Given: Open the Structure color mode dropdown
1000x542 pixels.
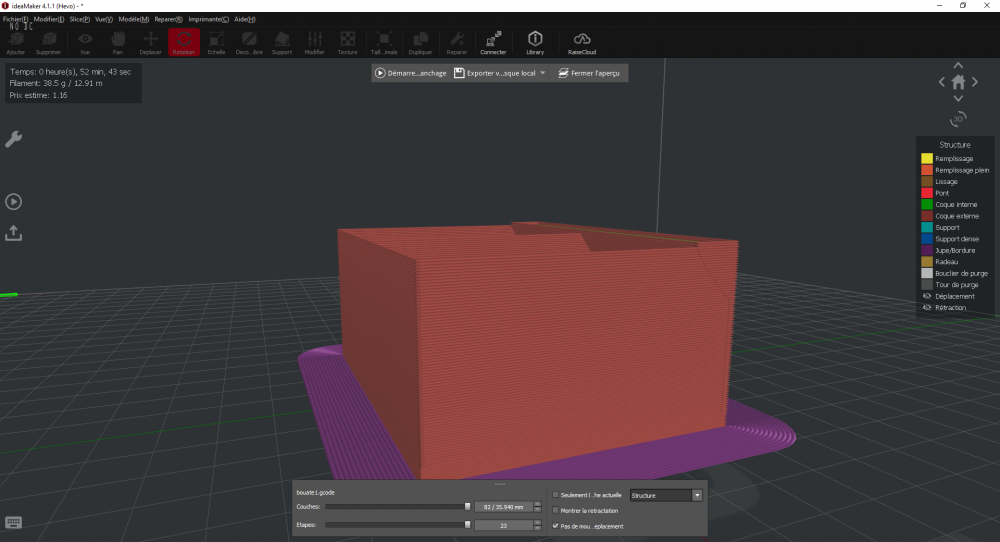Looking at the screenshot, I should click(x=666, y=495).
